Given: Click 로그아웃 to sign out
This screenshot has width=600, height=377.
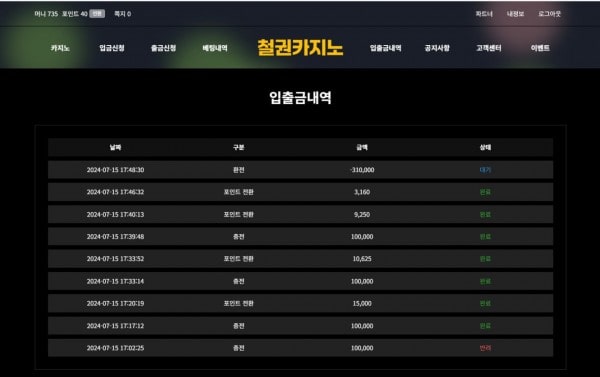Looking at the screenshot, I should click(x=549, y=14).
